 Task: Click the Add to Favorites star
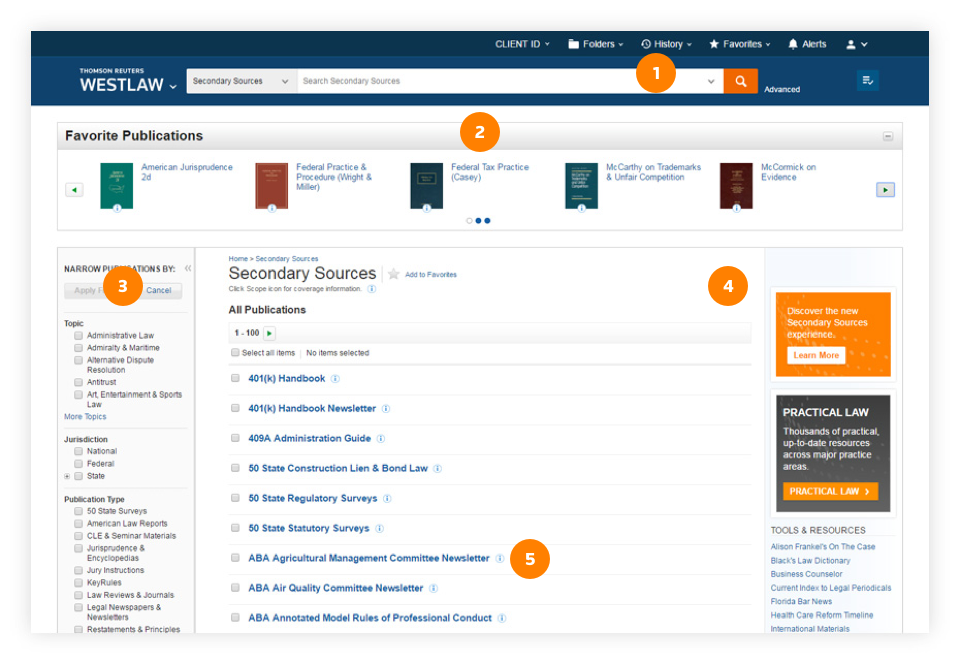pos(394,274)
